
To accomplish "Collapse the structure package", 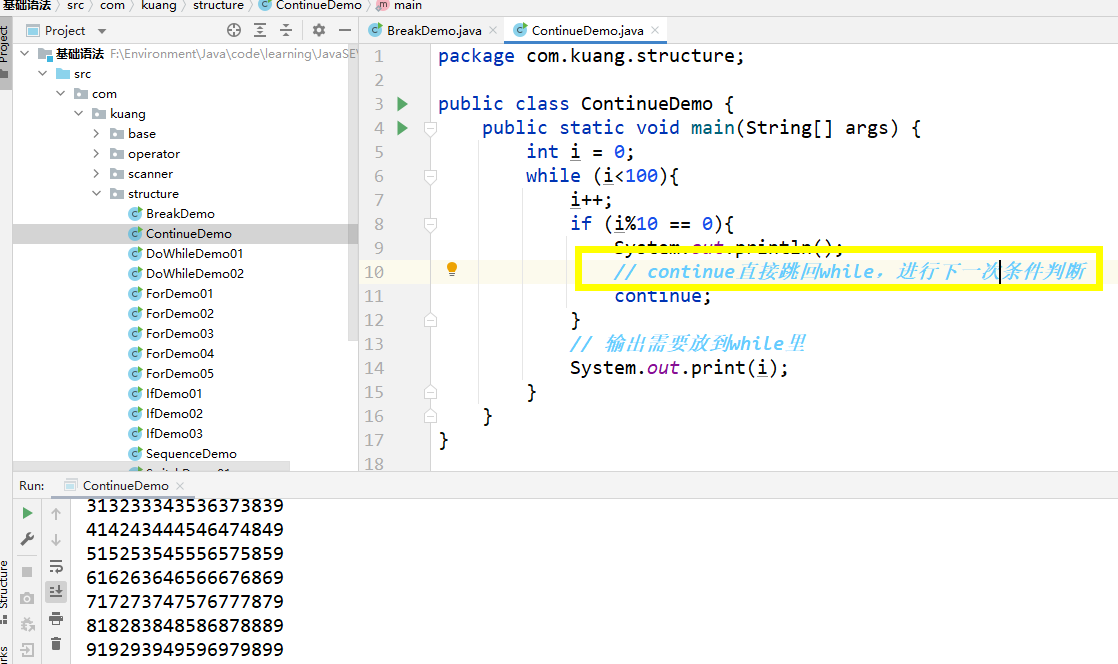I will (x=96, y=193).
